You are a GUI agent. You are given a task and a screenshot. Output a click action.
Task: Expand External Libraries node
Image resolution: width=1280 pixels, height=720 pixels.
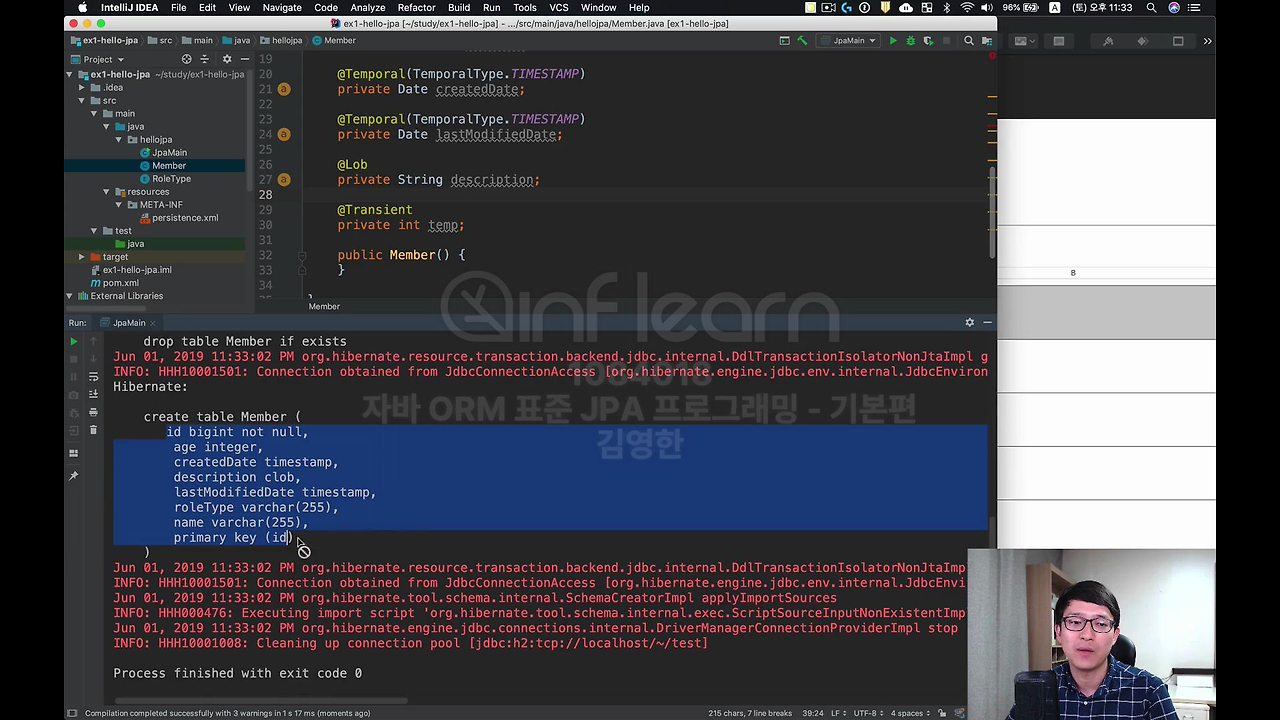click(70, 296)
